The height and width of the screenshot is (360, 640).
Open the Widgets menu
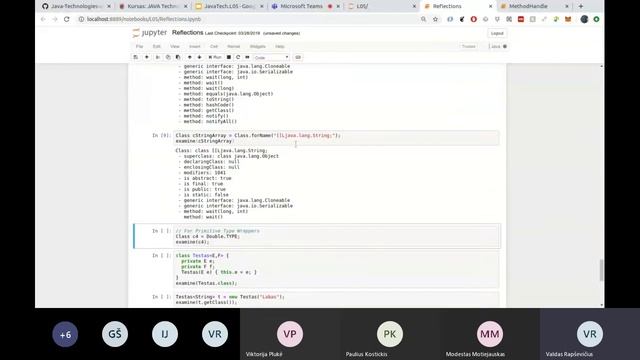pos(258,47)
